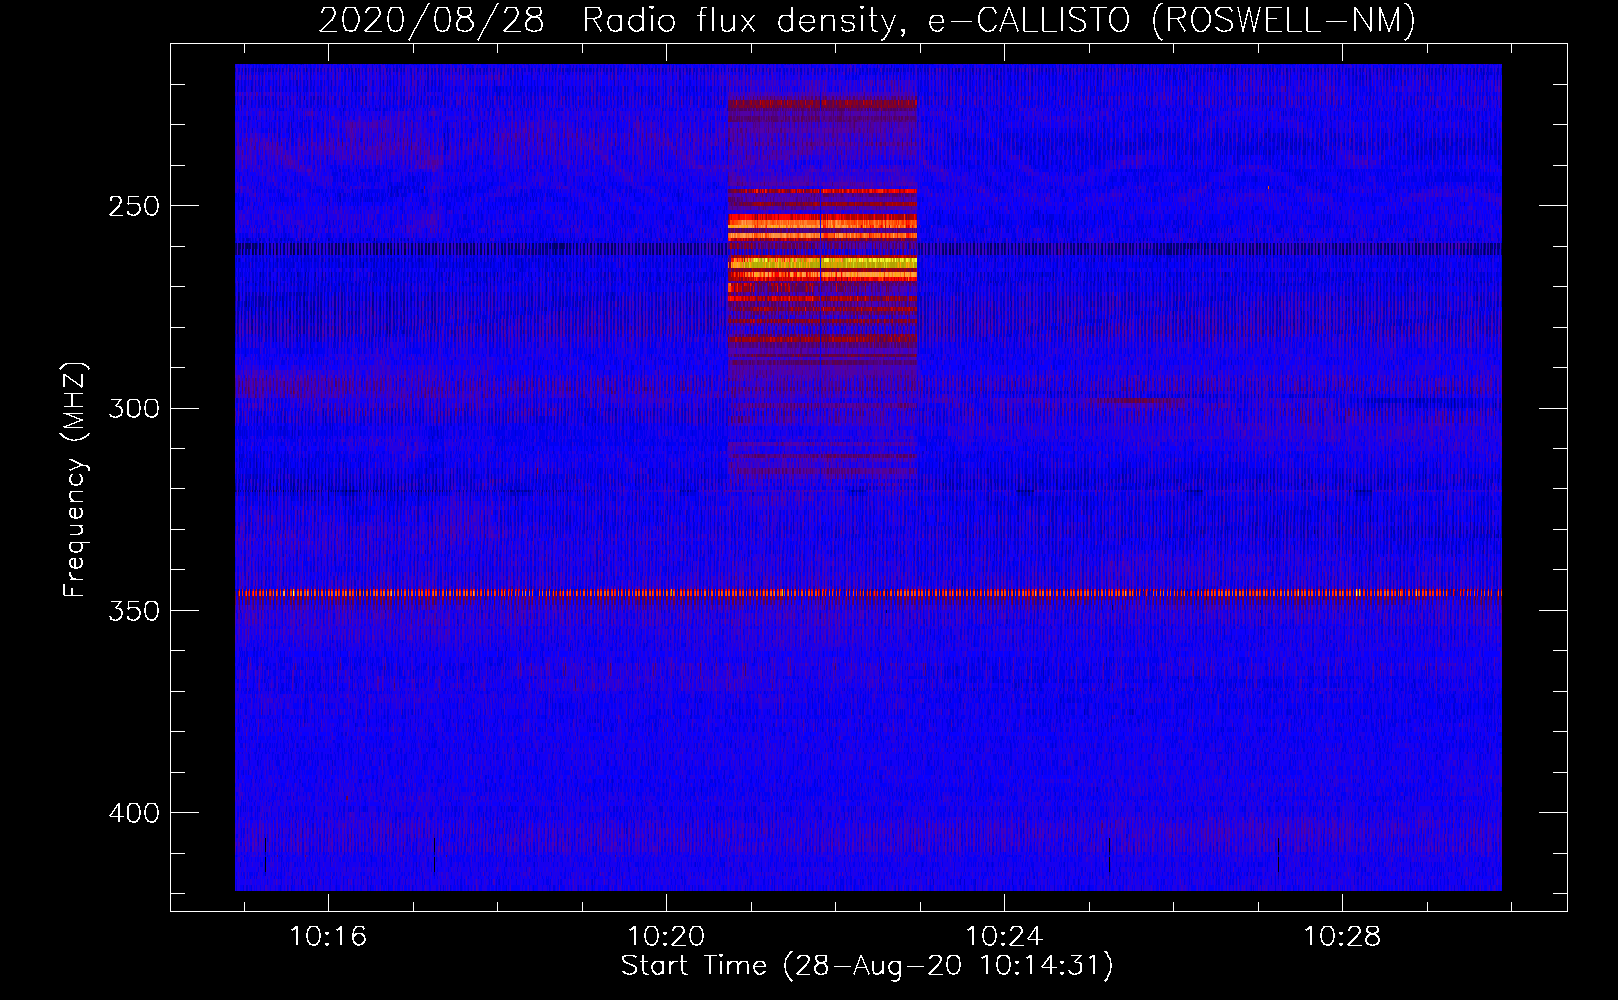This screenshot has height=1000, width=1618.
Task: Select the 'Frequency (MHZ)' axis label
Action: (75, 480)
